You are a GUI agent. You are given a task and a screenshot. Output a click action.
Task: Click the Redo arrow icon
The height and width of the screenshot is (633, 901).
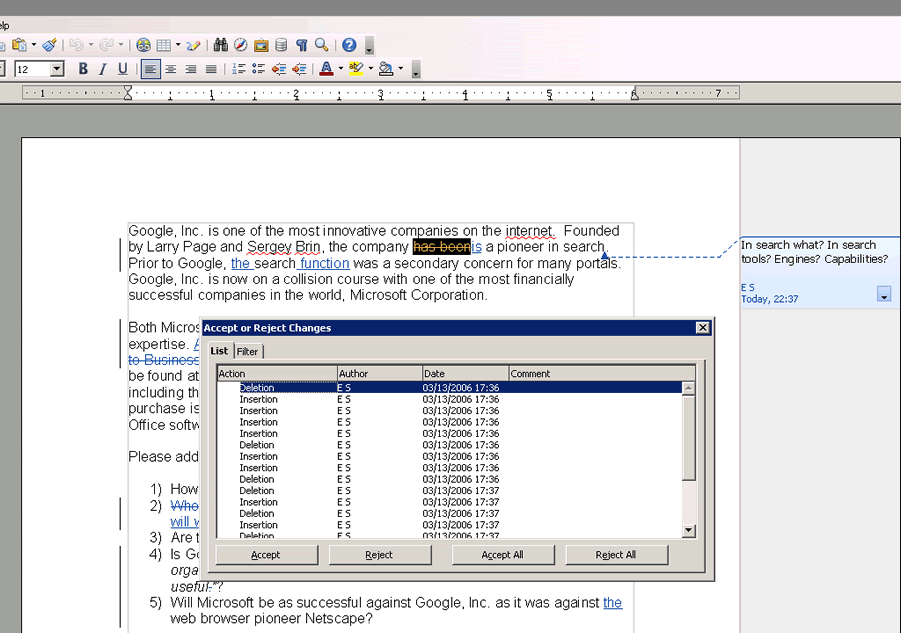106,45
